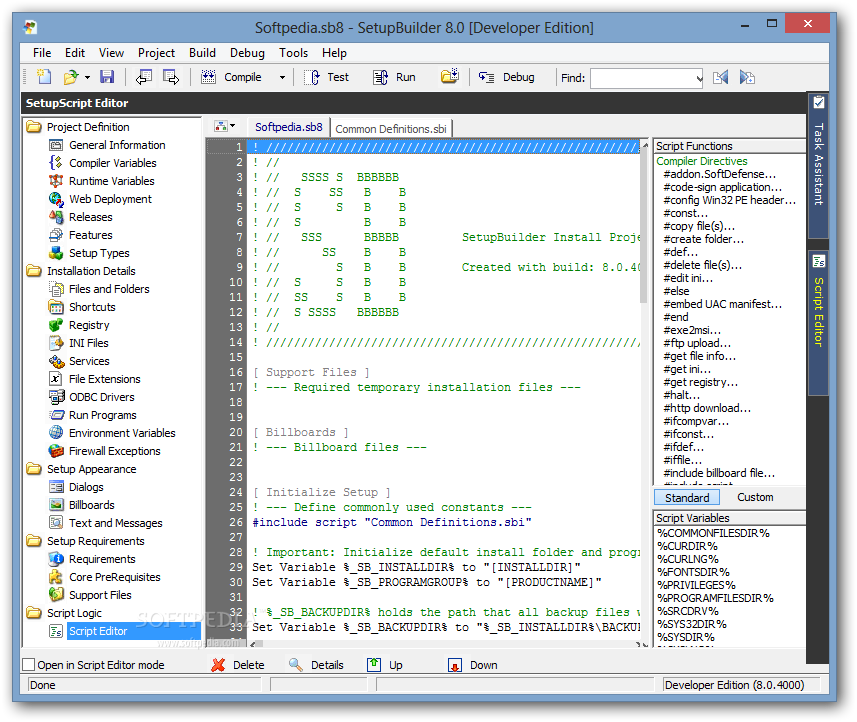Select Support Files tree item

(x=100, y=595)
